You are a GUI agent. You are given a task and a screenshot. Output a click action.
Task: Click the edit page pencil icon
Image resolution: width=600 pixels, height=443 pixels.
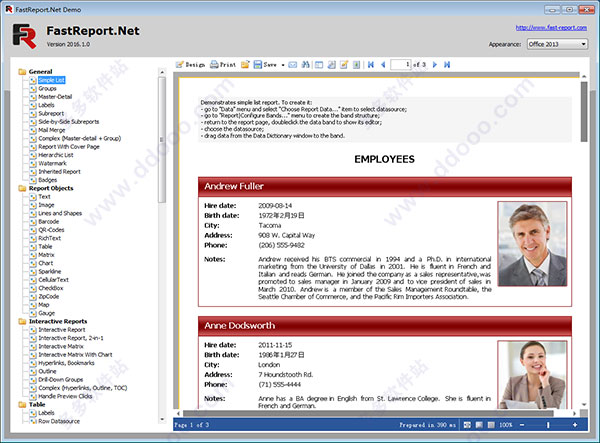click(344, 65)
